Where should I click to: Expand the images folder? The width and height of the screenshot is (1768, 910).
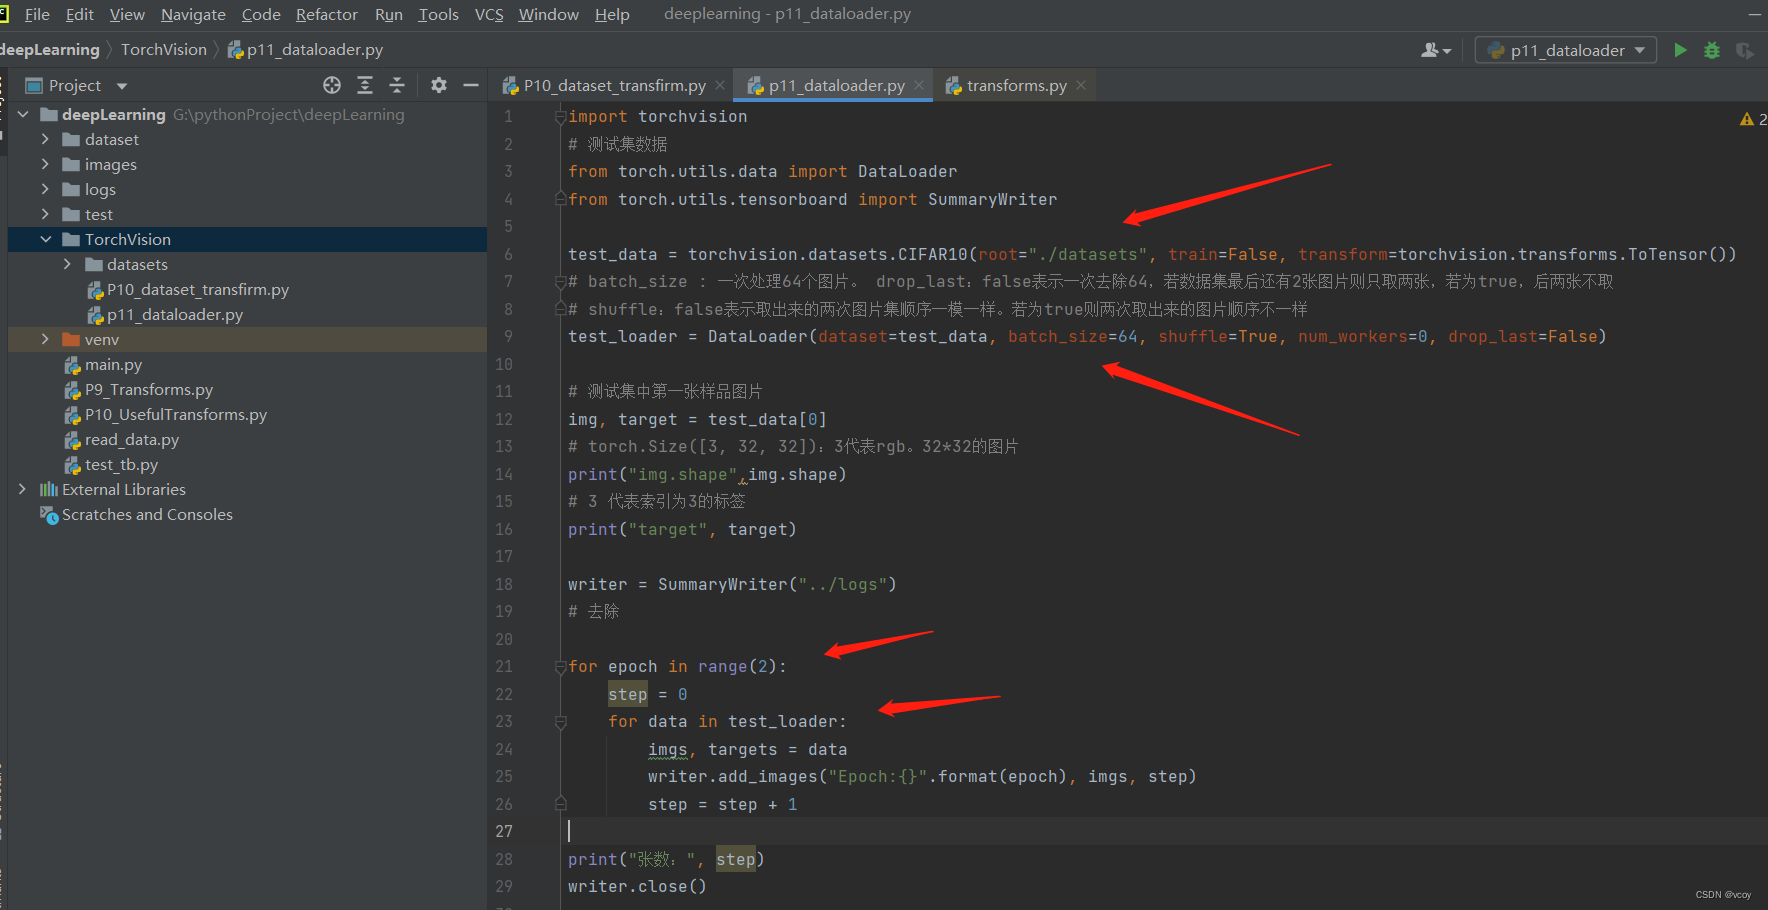click(45, 165)
